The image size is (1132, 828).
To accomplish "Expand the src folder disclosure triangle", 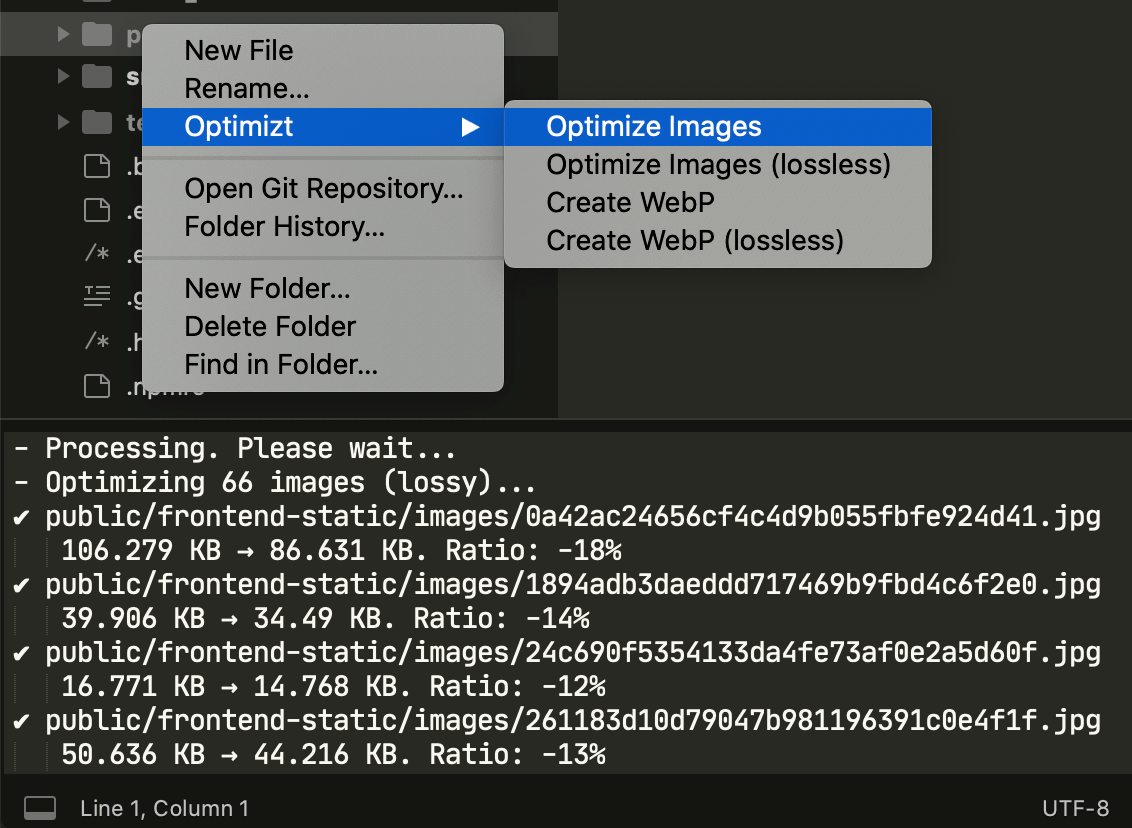I will pyautogui.click(x=63, y=76).
